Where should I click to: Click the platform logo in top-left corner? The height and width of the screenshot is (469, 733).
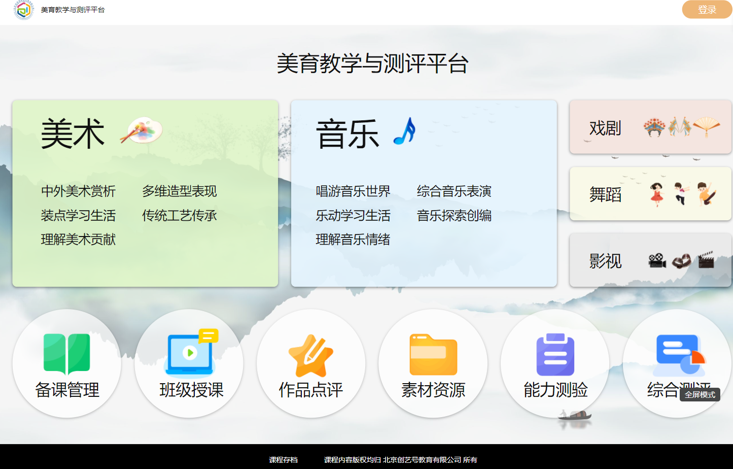[x=24, y=10]
